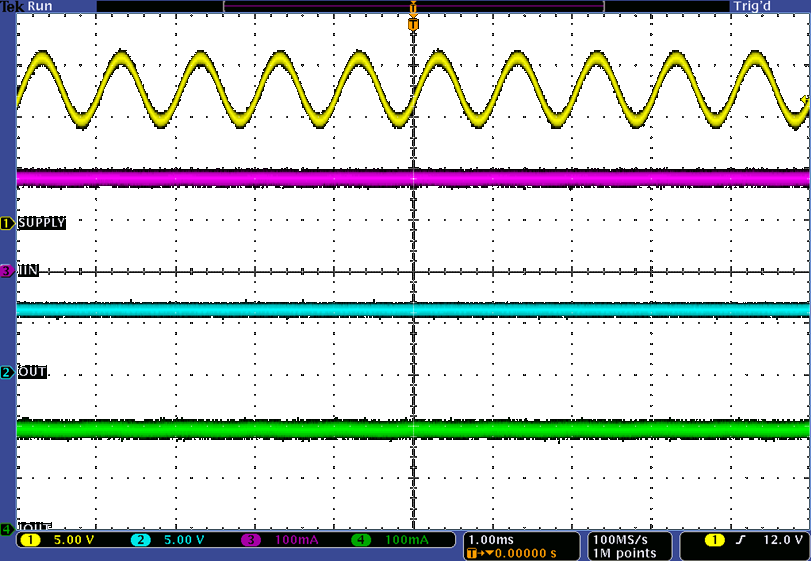Select the orange trigger position T marker

tap(413, 24)
